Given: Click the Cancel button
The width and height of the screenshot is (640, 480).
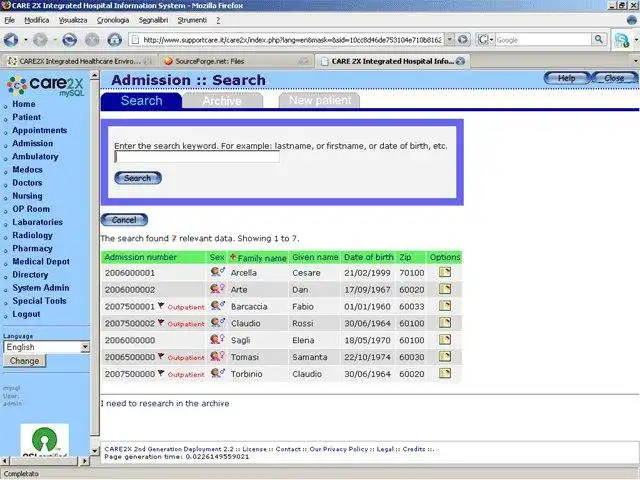Looking at the screenshot, I should 124,220.
